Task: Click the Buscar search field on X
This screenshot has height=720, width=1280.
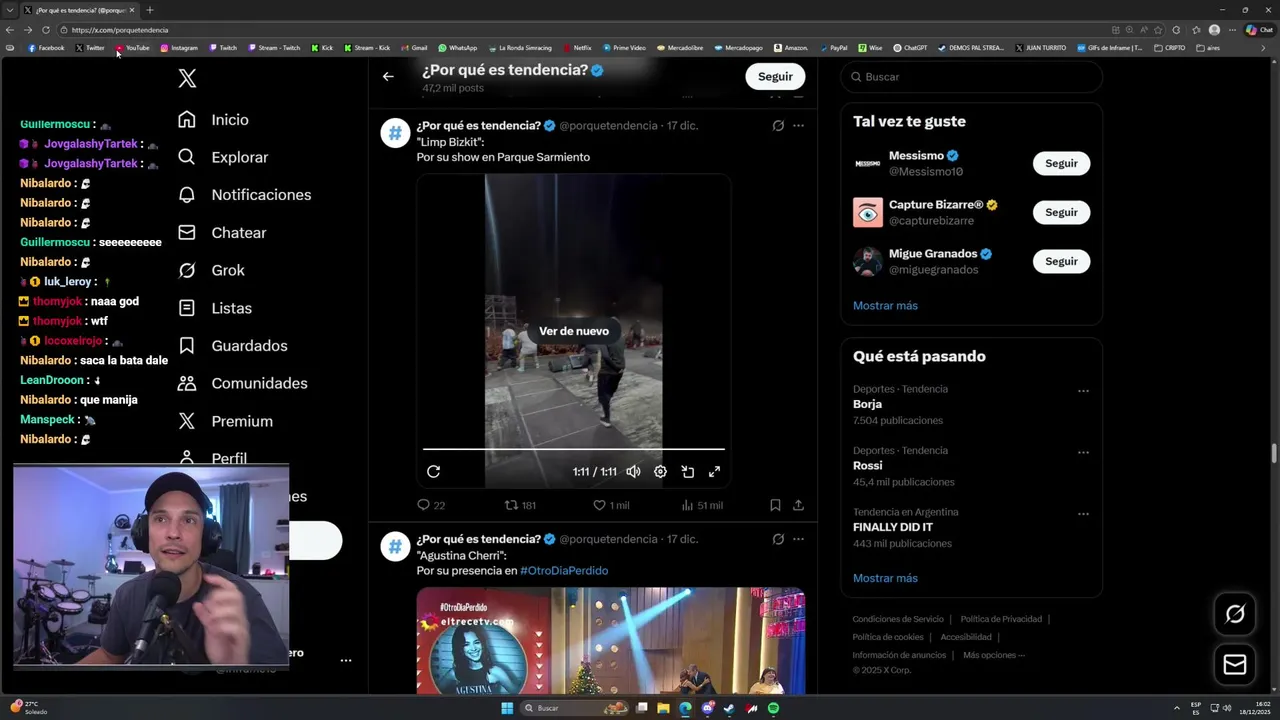Action: (x=971, y=77)
